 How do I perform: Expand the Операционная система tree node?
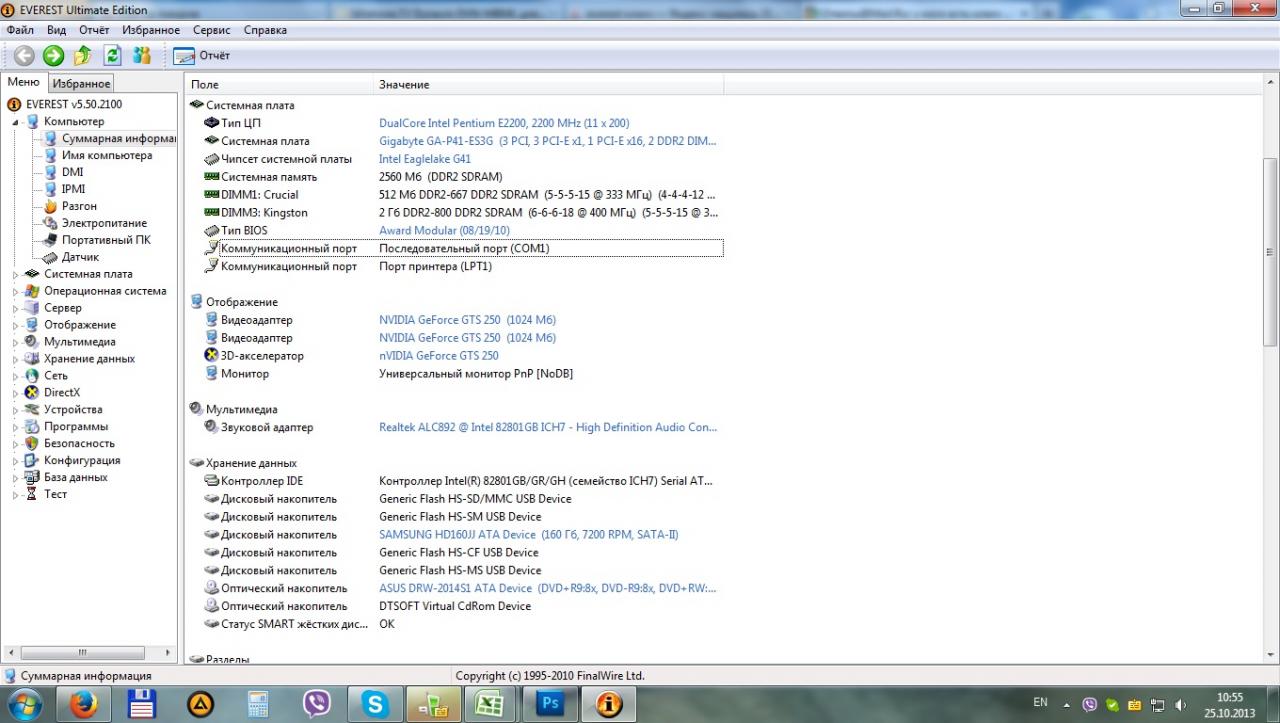(16, 291)
